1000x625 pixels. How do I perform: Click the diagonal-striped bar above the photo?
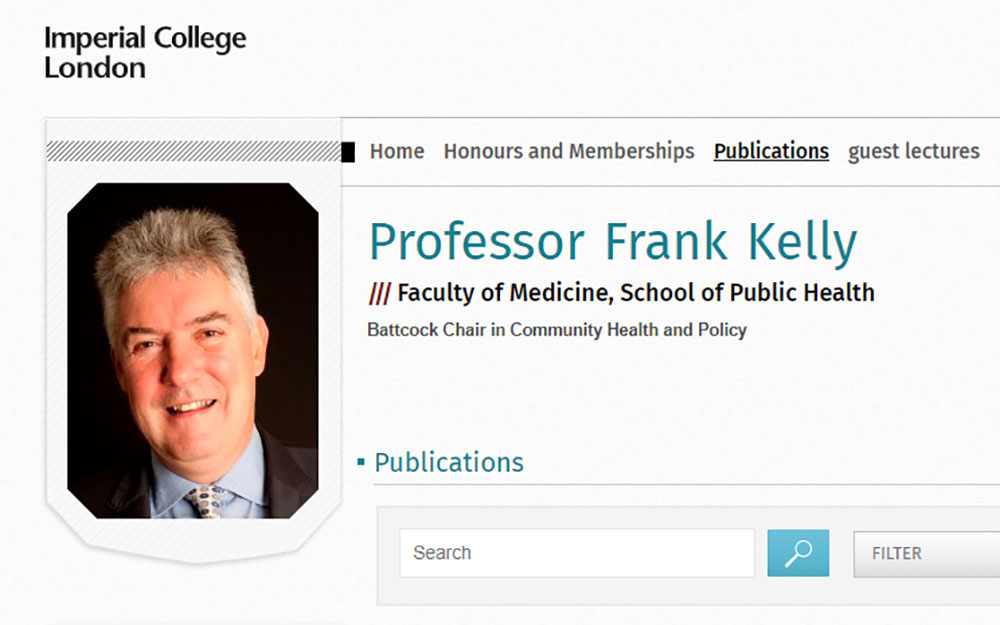tap(193, 151)
